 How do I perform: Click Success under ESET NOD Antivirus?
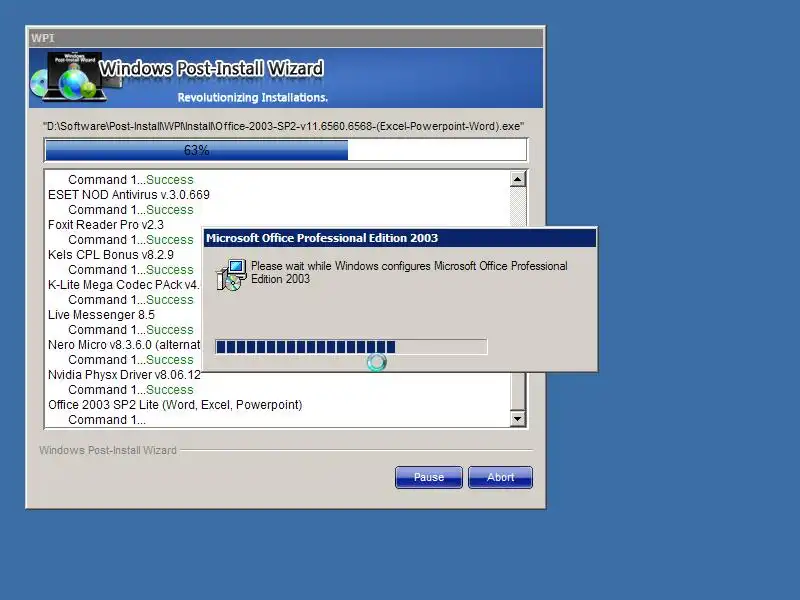pos(169,210)
